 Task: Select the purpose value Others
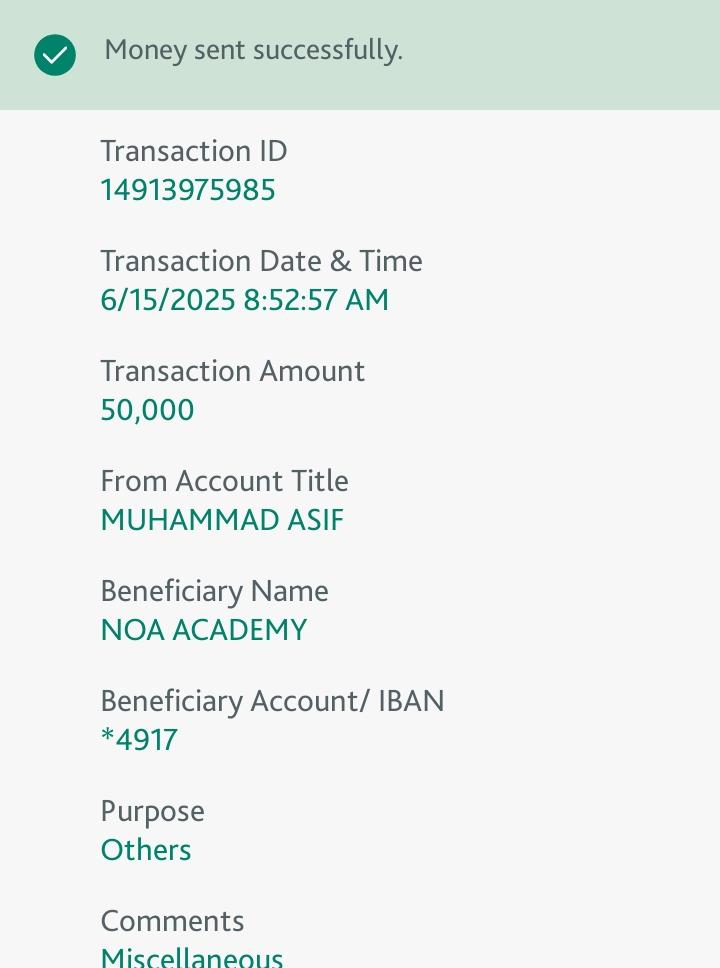pyautogui.click(x=146, y=850)
